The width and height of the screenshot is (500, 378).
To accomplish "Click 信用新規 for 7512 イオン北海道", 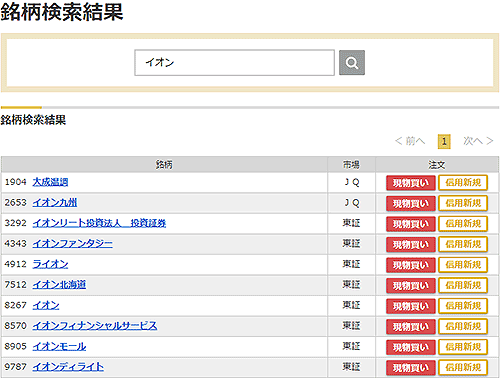I will (463, 285).
